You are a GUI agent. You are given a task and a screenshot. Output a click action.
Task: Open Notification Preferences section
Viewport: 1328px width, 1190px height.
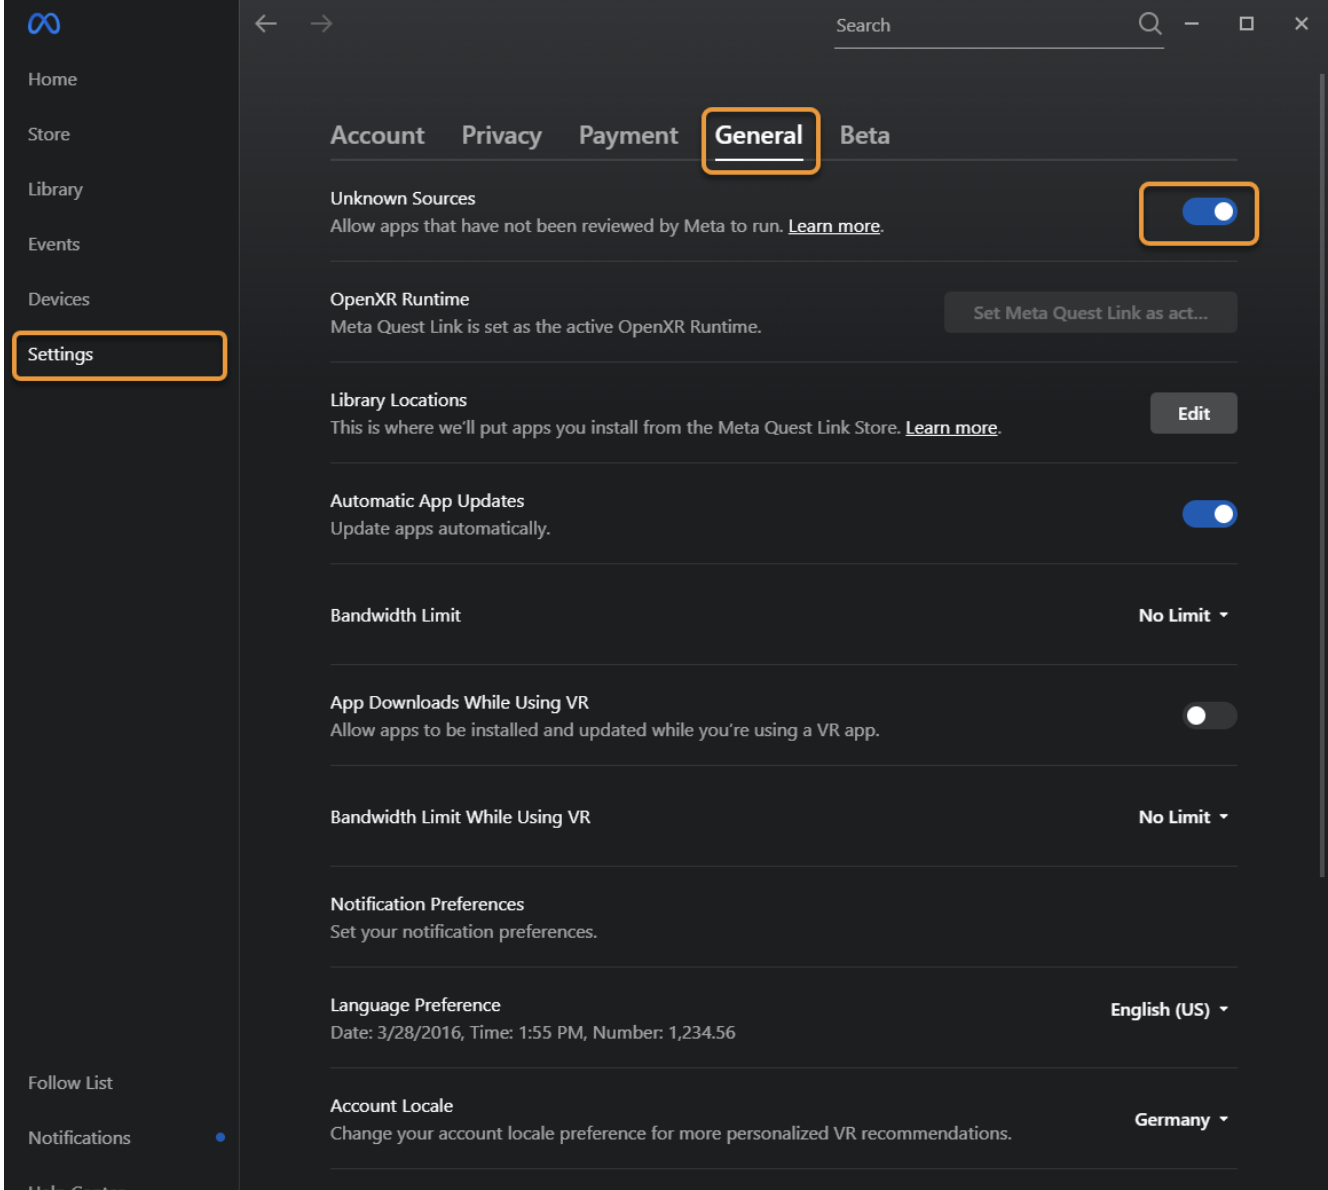click(783, 917)
